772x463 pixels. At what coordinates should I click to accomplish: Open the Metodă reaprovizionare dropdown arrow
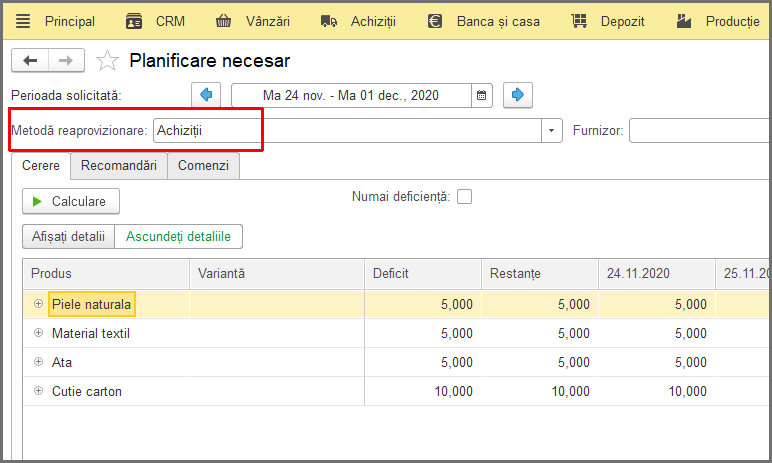(551, 131)
